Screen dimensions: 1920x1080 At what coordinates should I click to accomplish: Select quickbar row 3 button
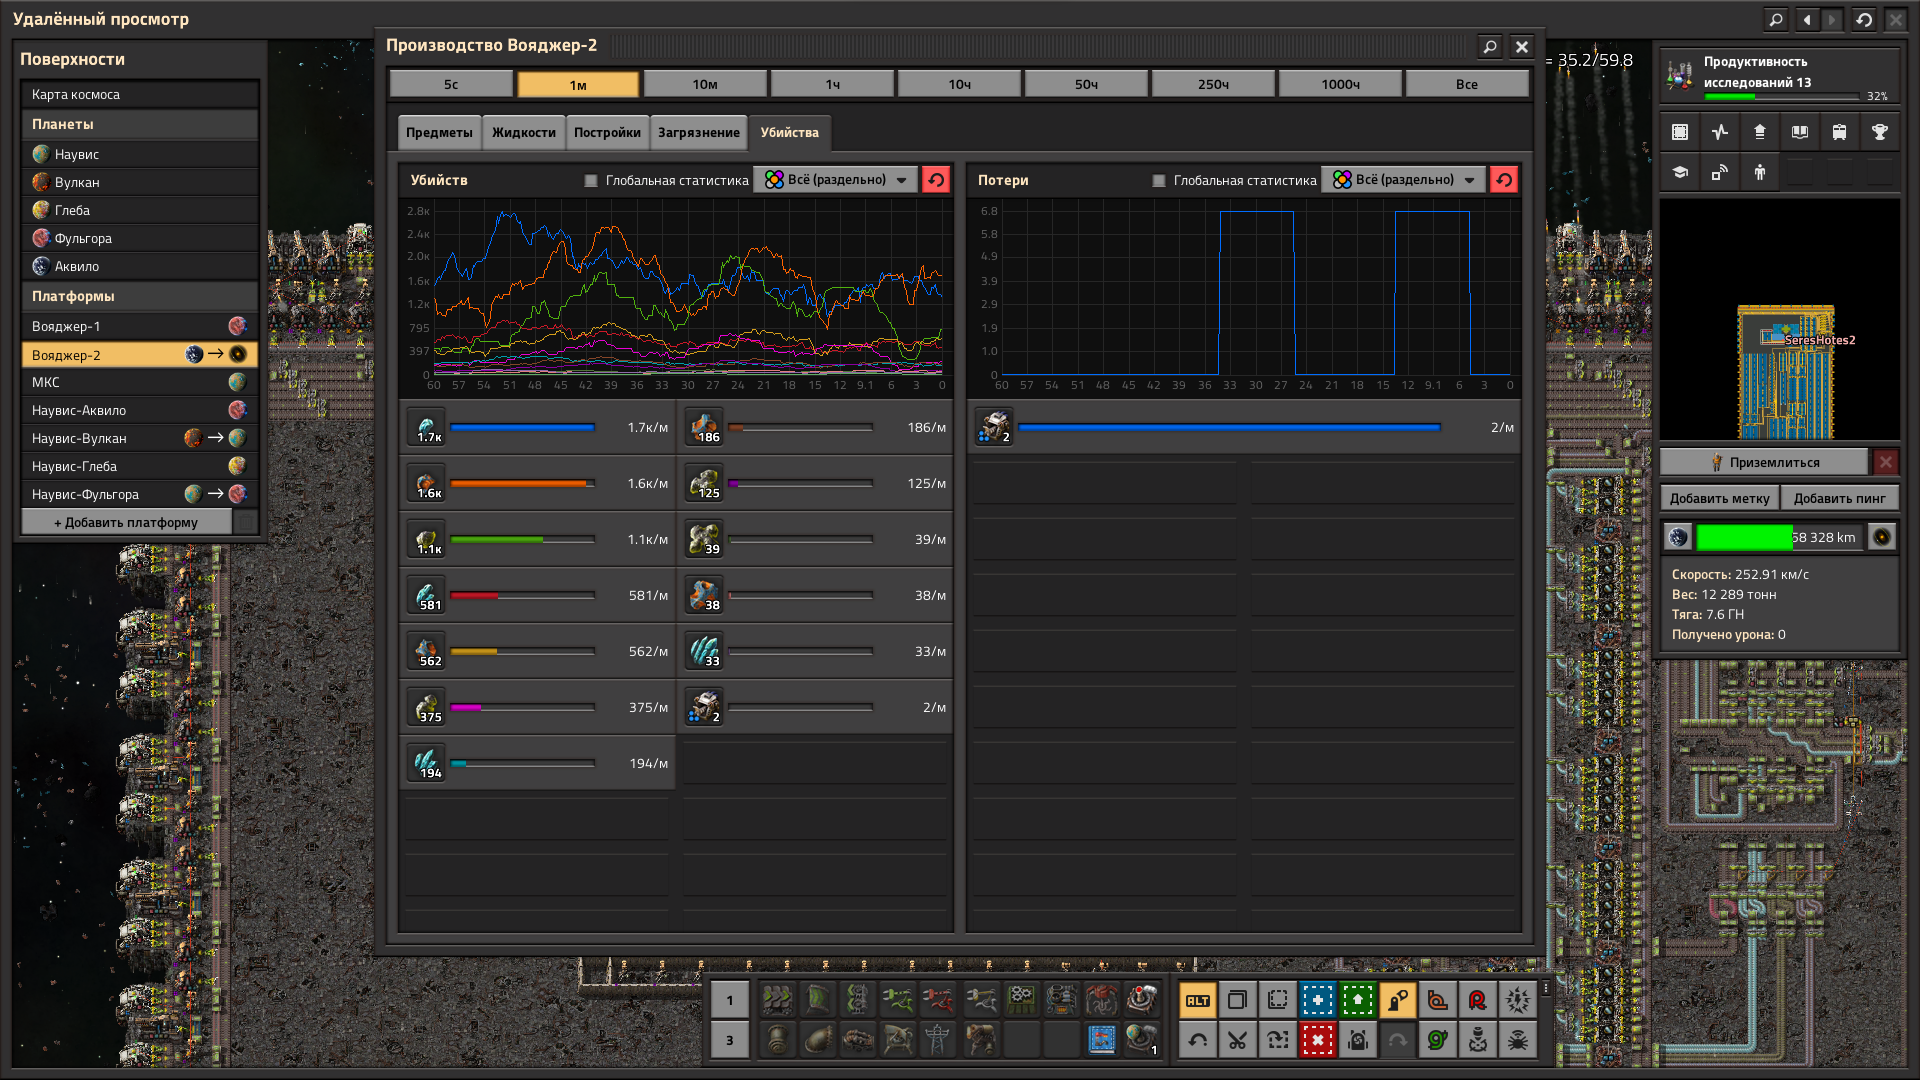pyautogui.click(x=730, y=1040)
